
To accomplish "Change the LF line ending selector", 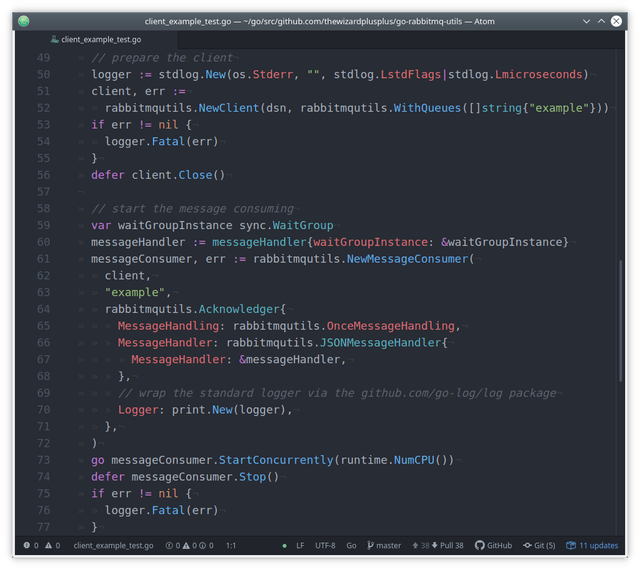I will click(300, 546).
